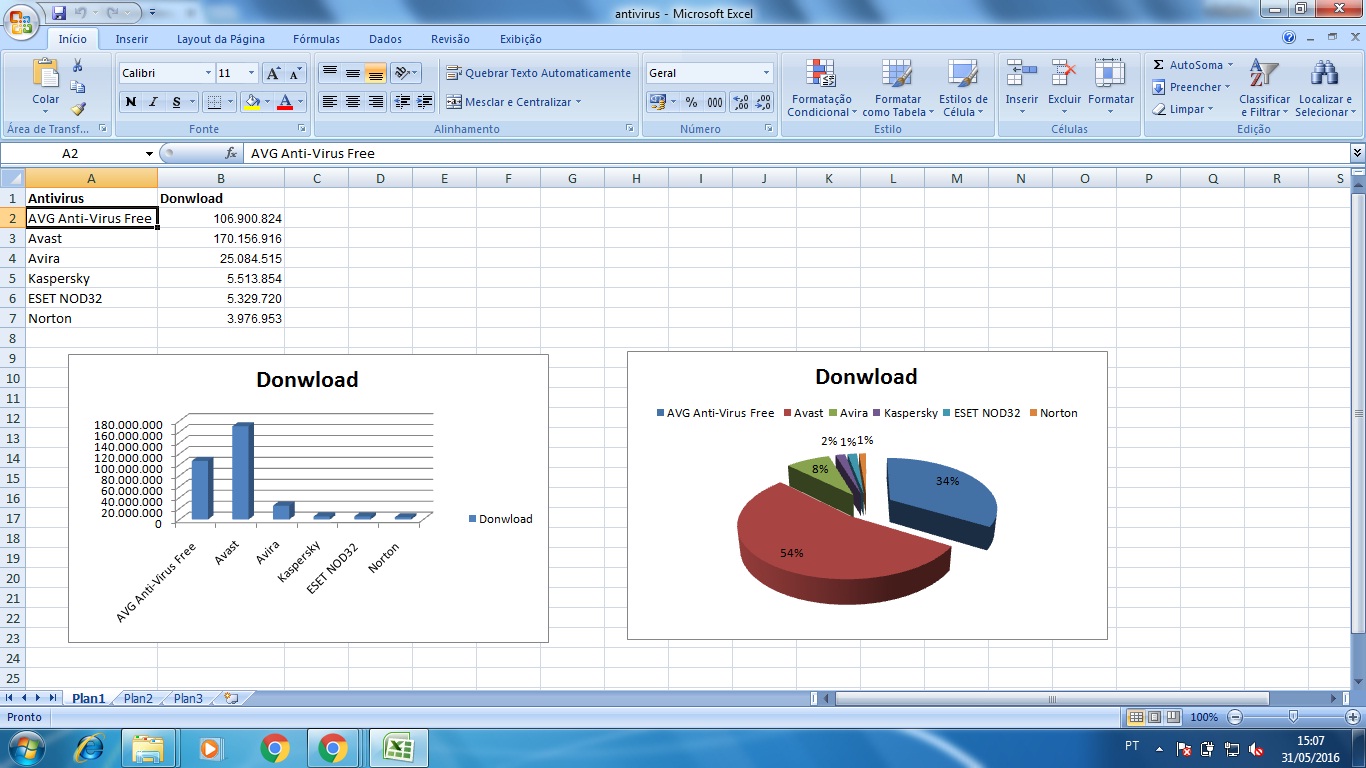
Task: Decrease indent icon
Action: point(402,102)
